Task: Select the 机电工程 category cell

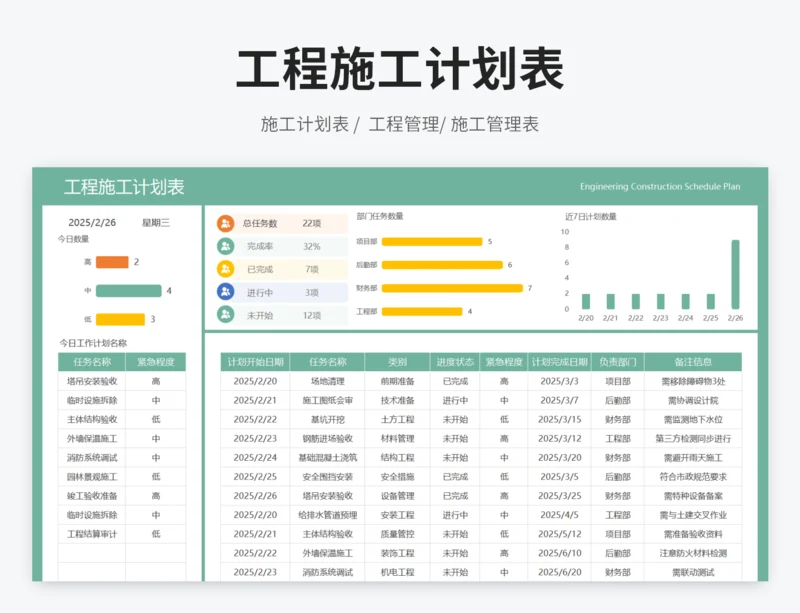Action: 397,573
